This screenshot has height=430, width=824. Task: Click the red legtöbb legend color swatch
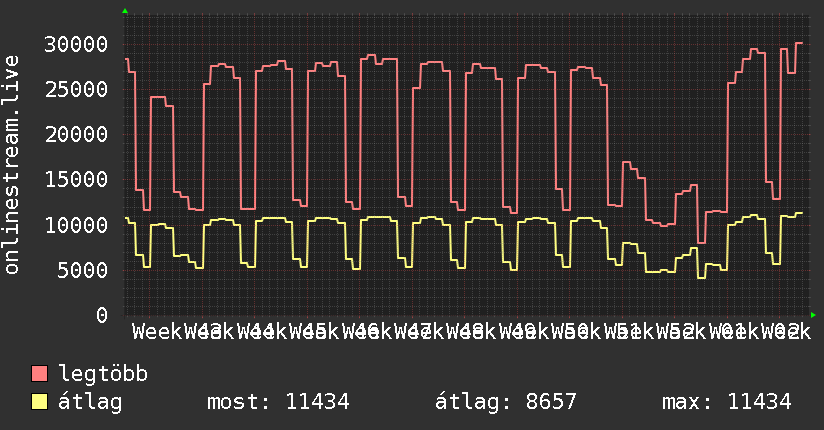pos(40,374)
